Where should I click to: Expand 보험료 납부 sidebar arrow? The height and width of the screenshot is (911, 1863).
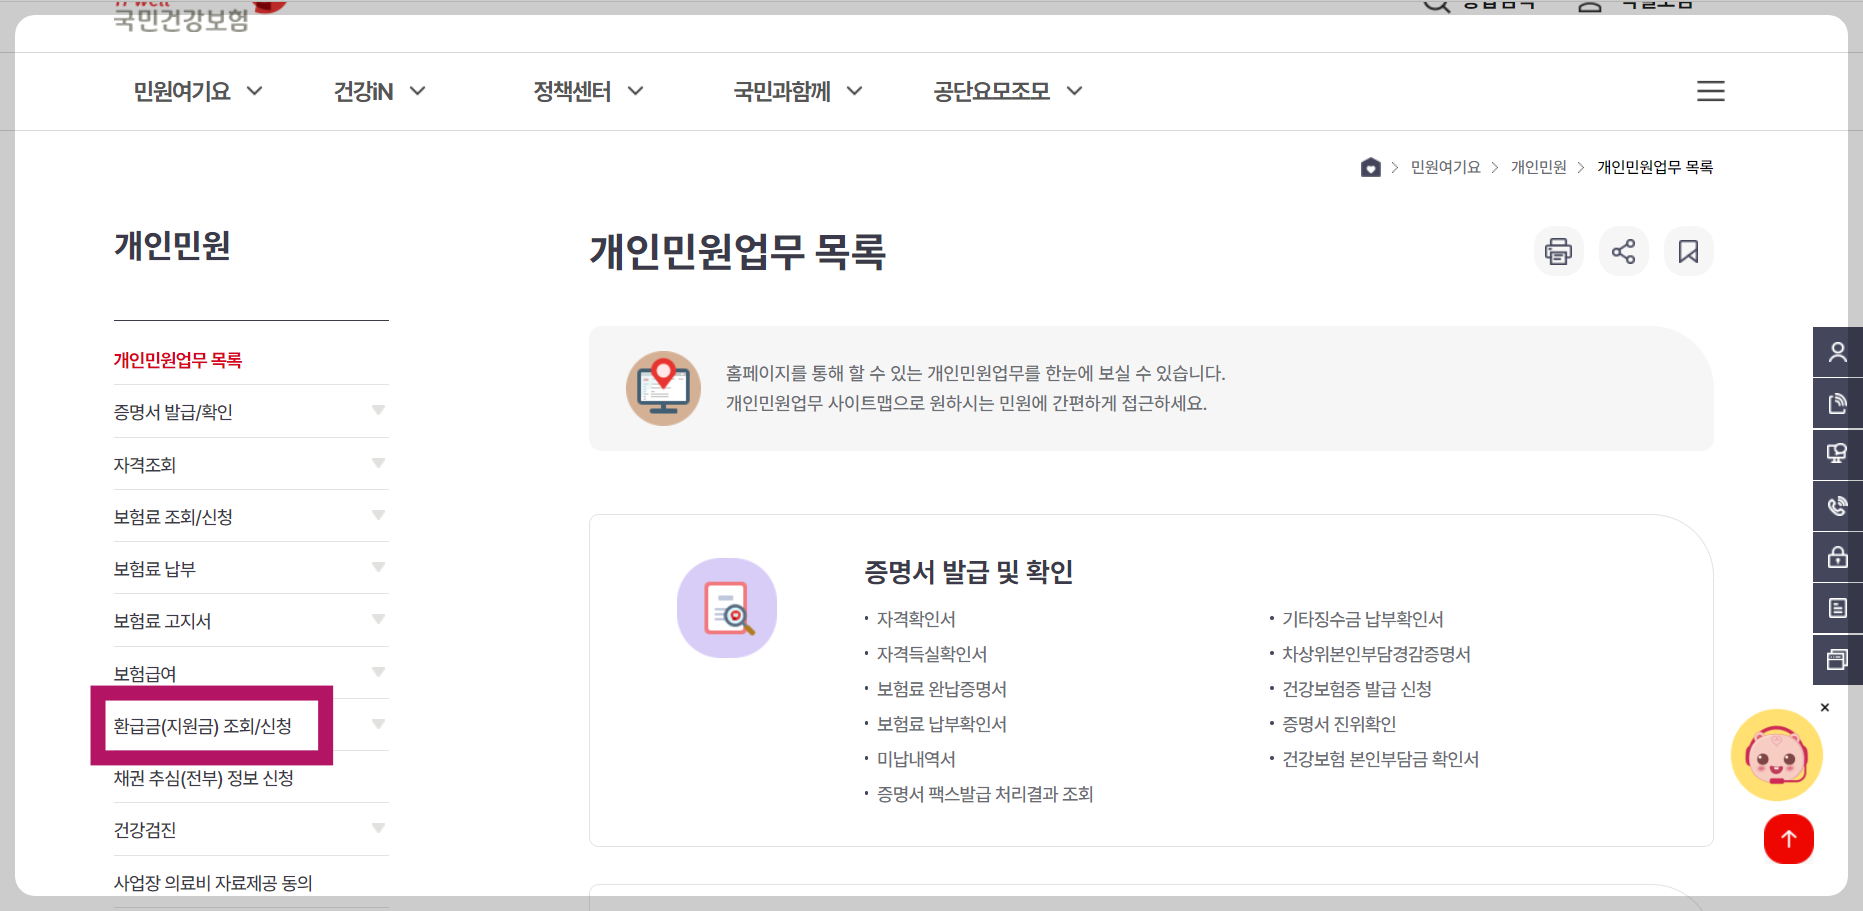pyautogui.click(x=378, y=567)
